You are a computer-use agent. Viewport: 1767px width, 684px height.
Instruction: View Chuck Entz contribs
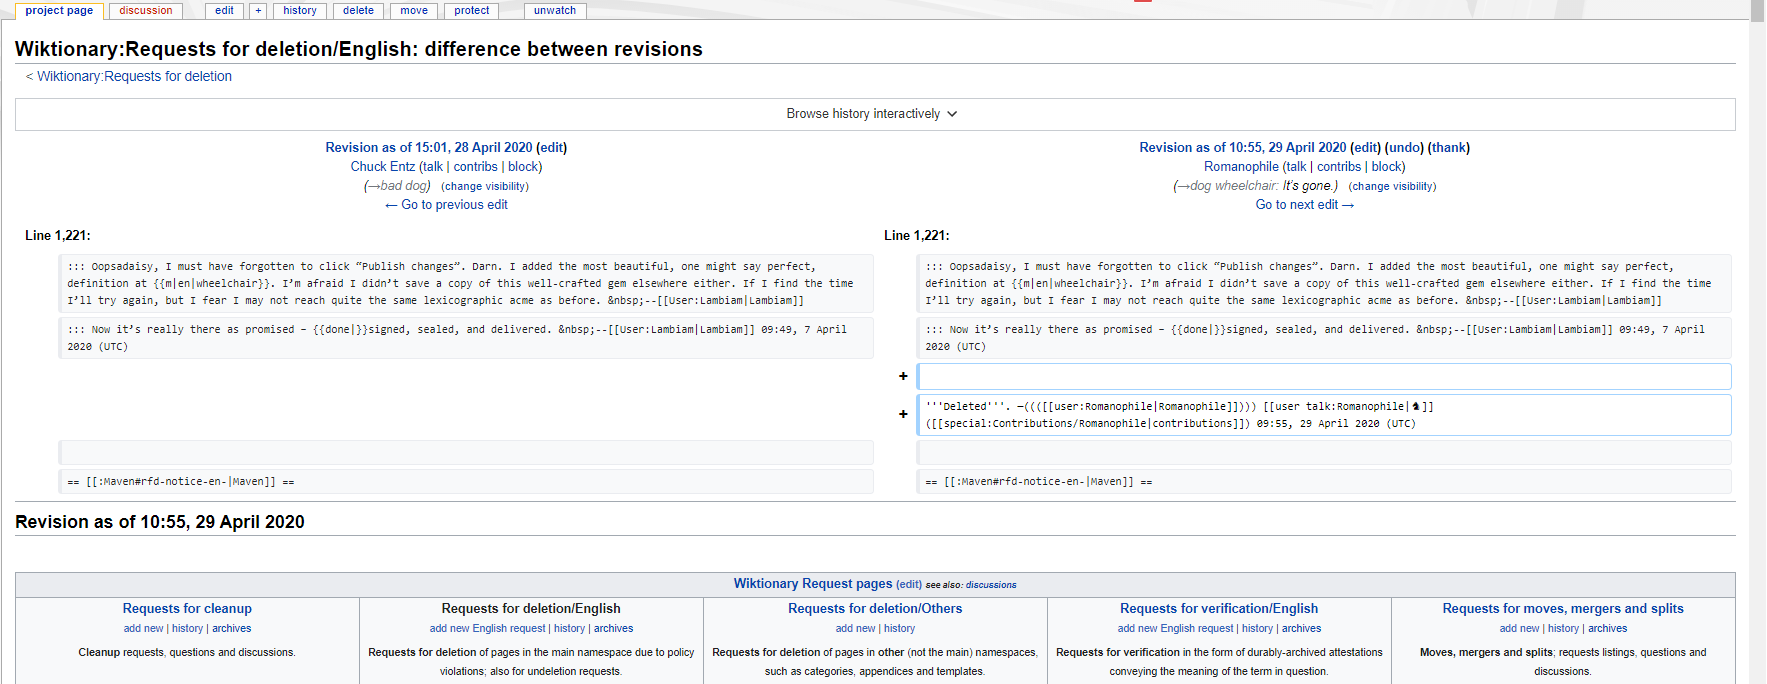pos(475,167)
